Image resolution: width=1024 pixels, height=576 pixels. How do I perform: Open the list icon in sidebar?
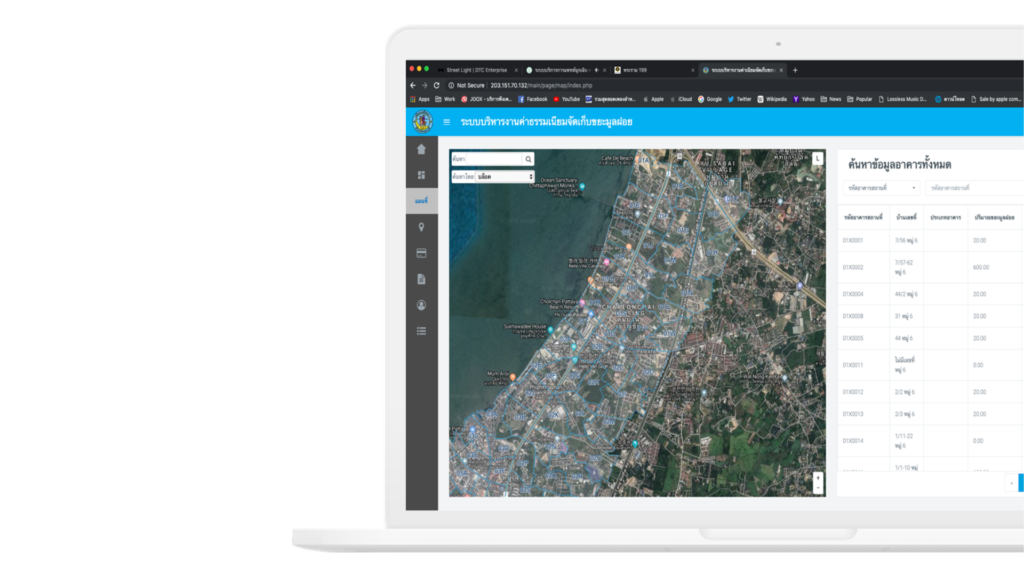click(421, 331)
